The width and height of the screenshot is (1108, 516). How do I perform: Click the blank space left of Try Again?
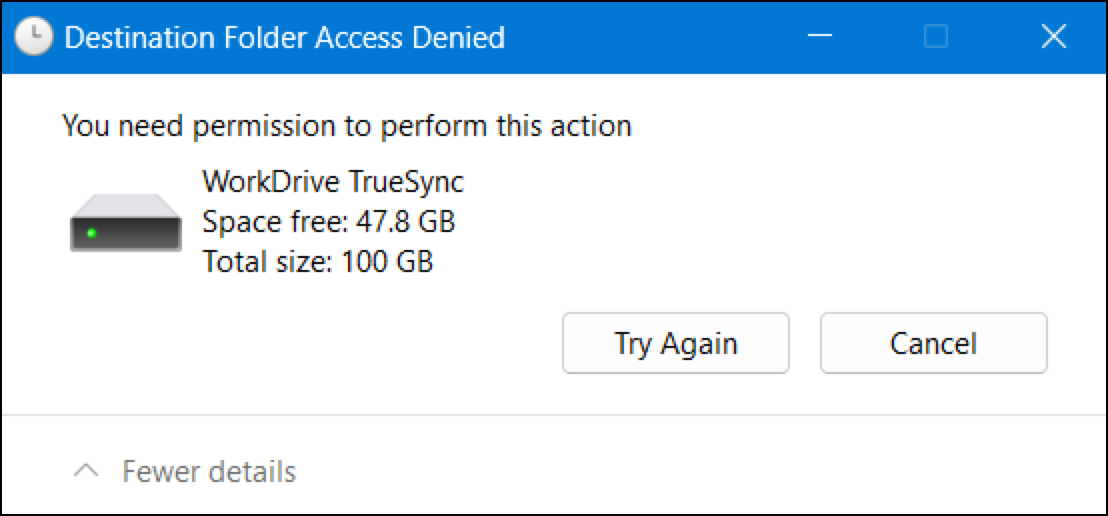pos(300,344)
